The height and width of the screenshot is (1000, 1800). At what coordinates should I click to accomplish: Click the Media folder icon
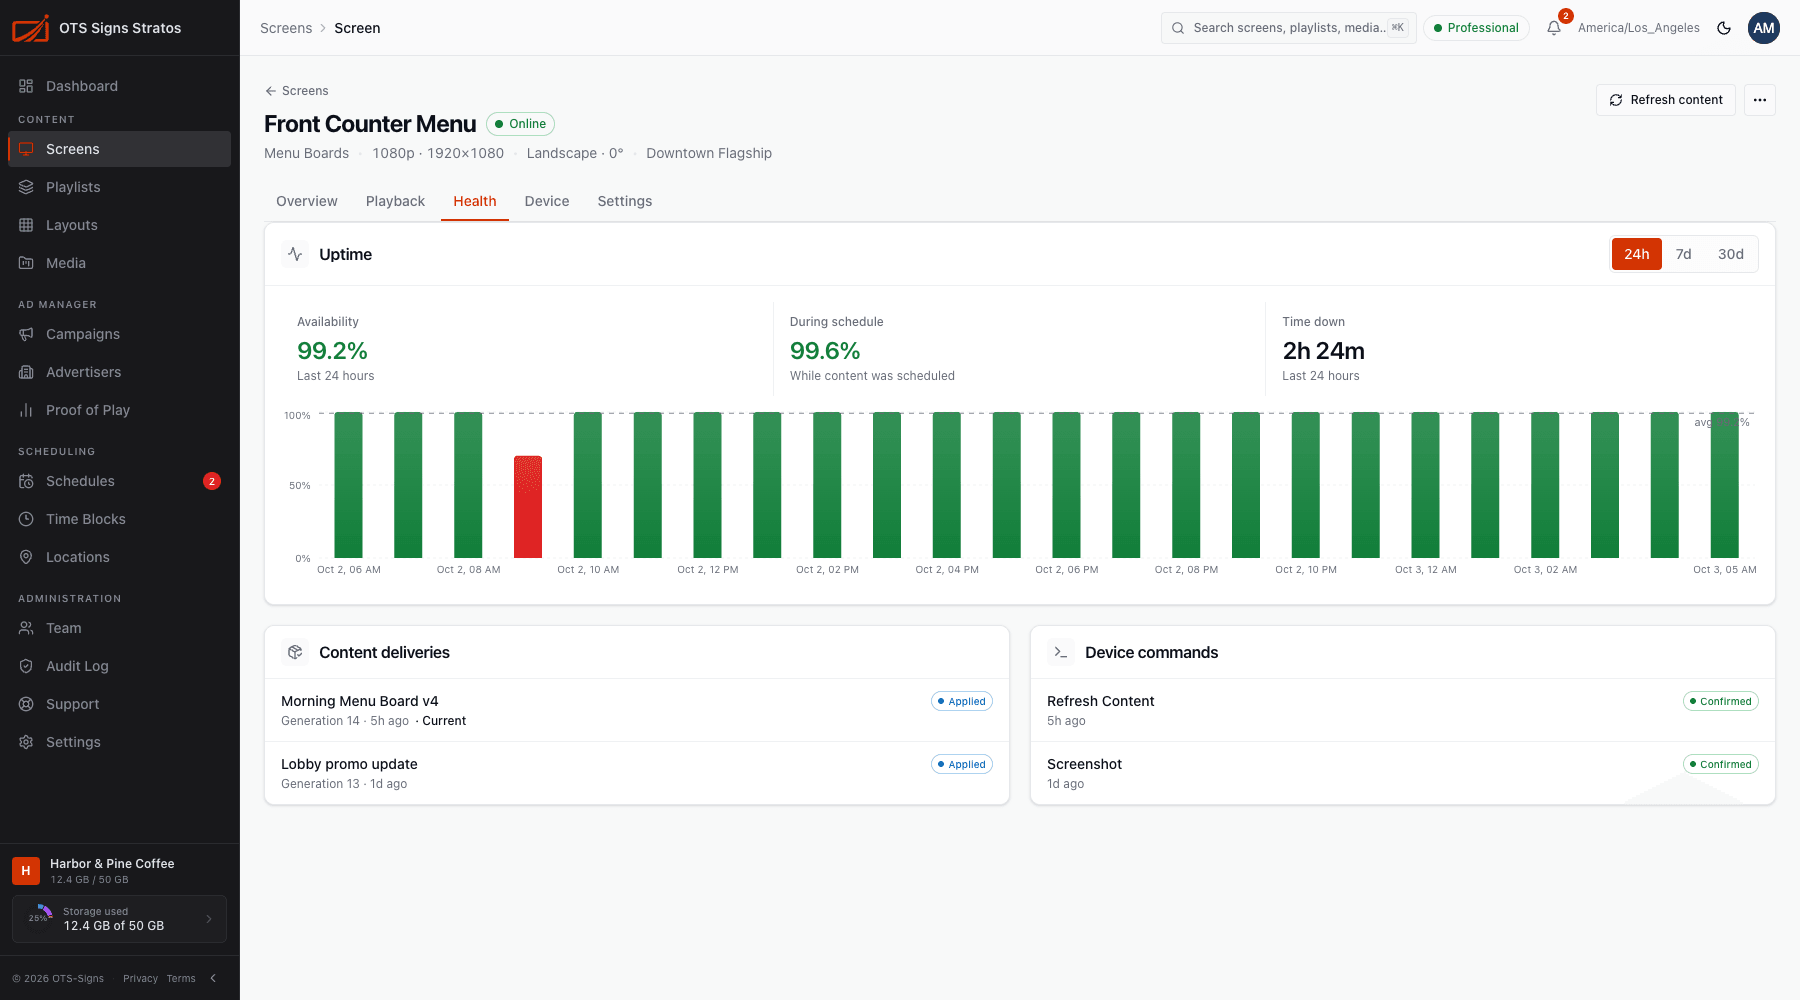tap(26, 263)
